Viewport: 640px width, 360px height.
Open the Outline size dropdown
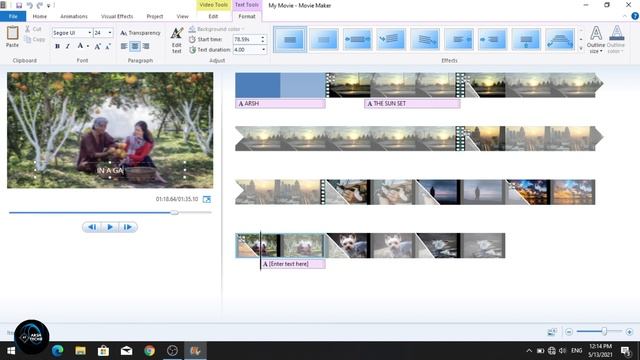pos(596,40)
